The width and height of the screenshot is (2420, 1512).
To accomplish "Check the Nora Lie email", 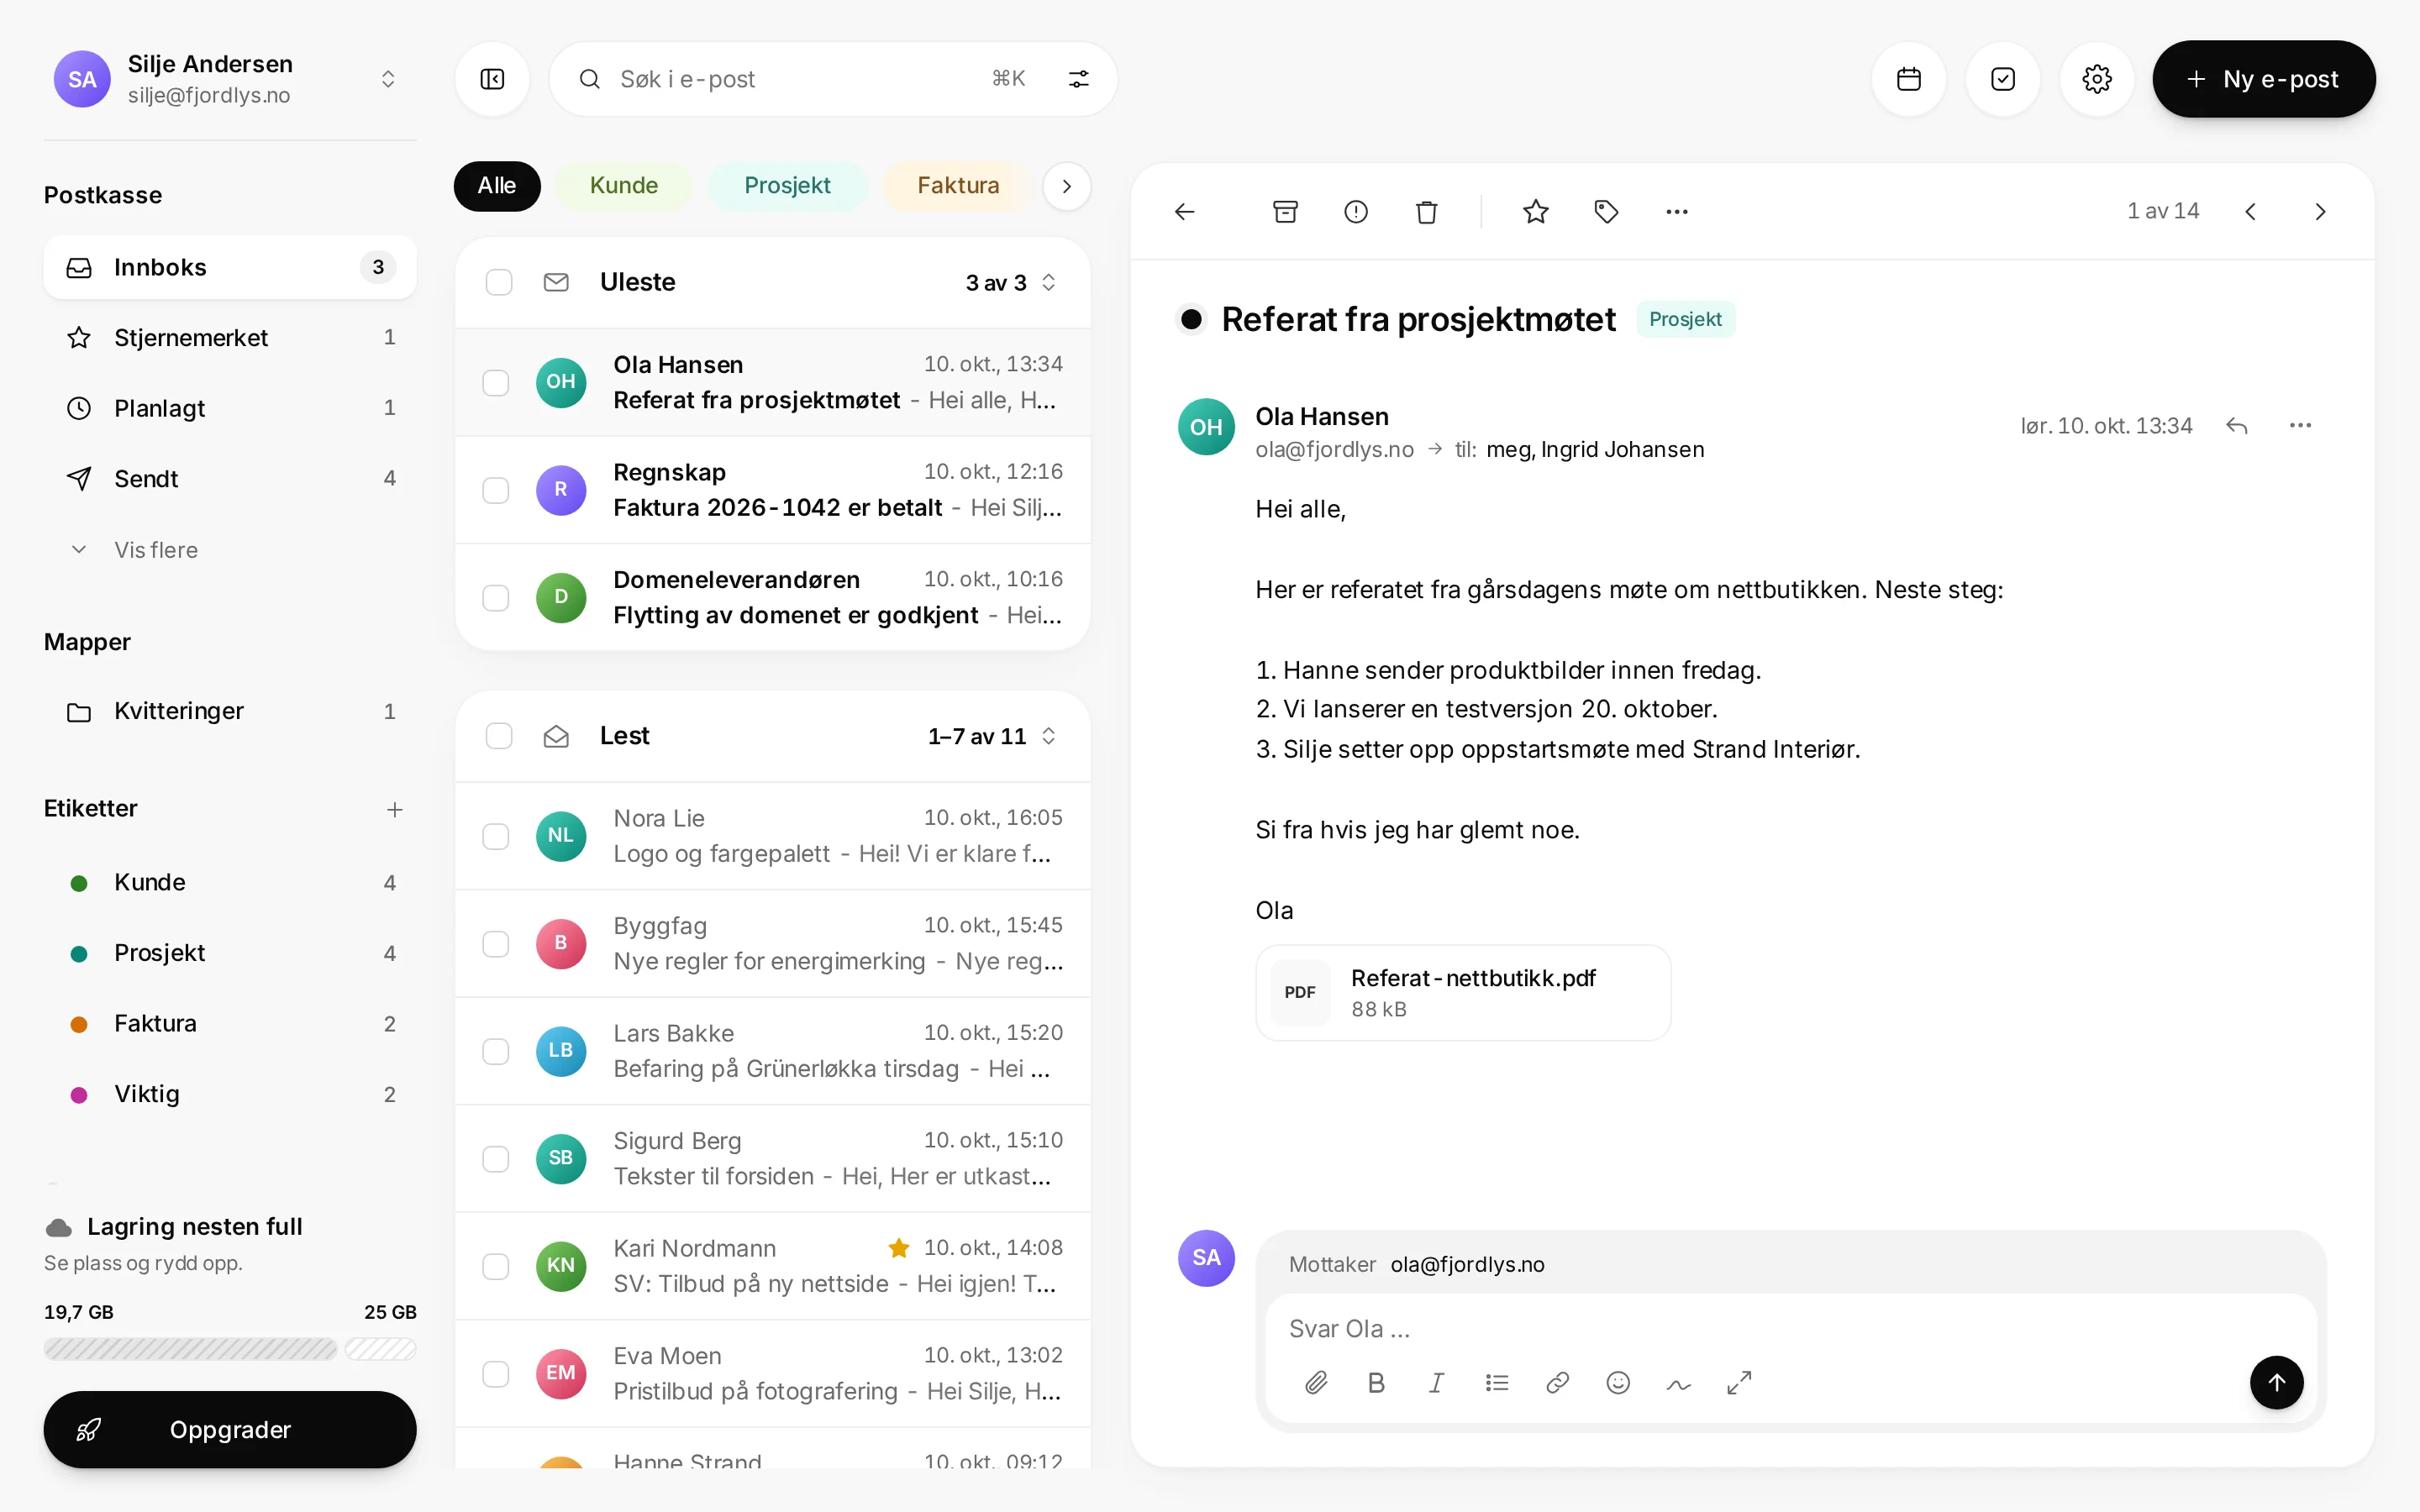I will tap(496, 836).
